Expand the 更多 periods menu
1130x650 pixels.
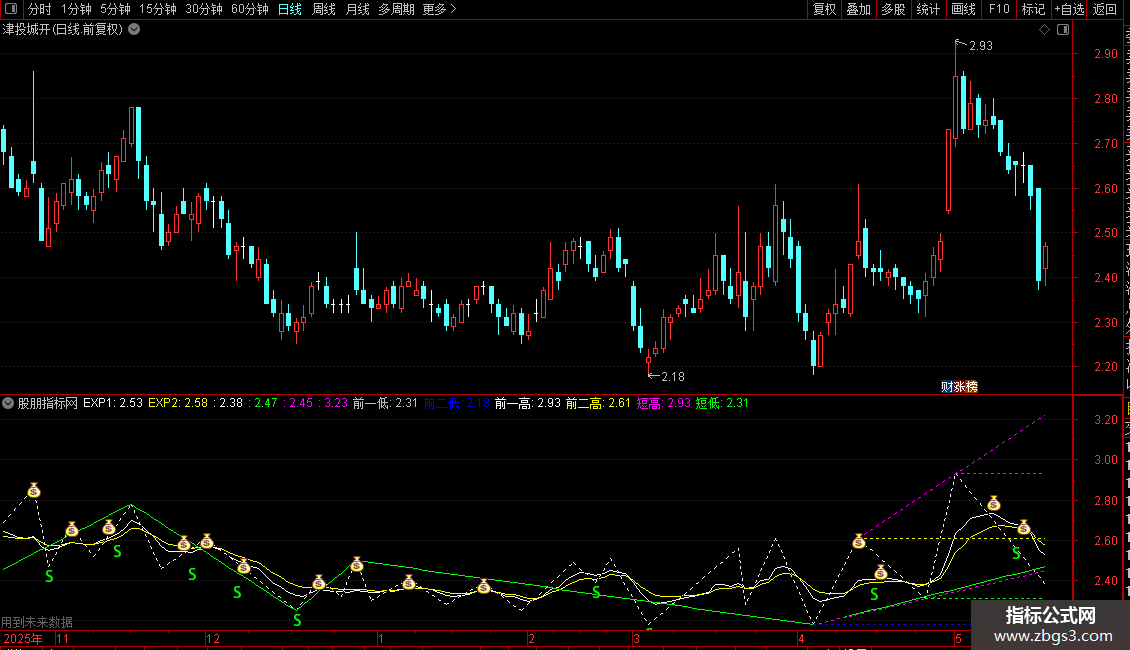pyautogui.click(x=439, y=9)
